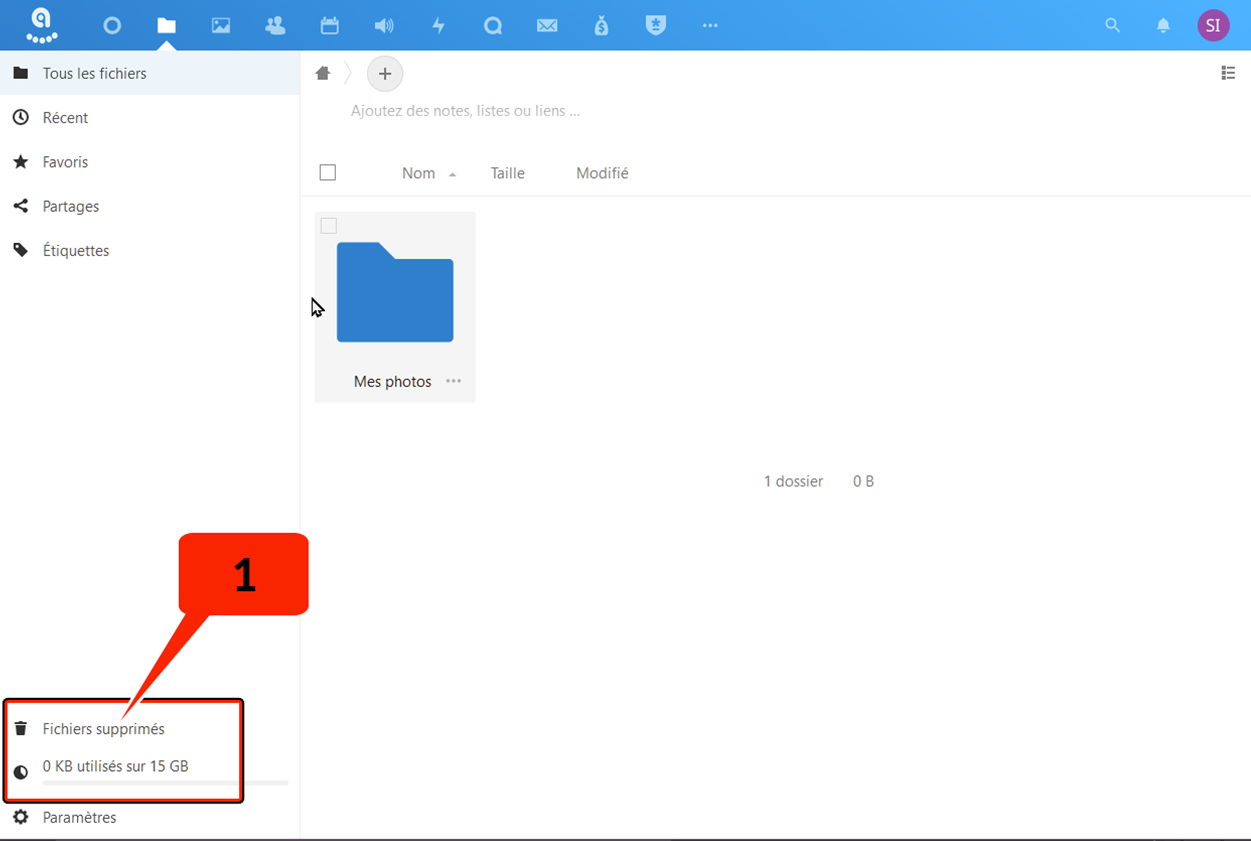Tick the select-all files checkbox
The width and height of the screenshot is (1251, 841).
coord(328,173)
